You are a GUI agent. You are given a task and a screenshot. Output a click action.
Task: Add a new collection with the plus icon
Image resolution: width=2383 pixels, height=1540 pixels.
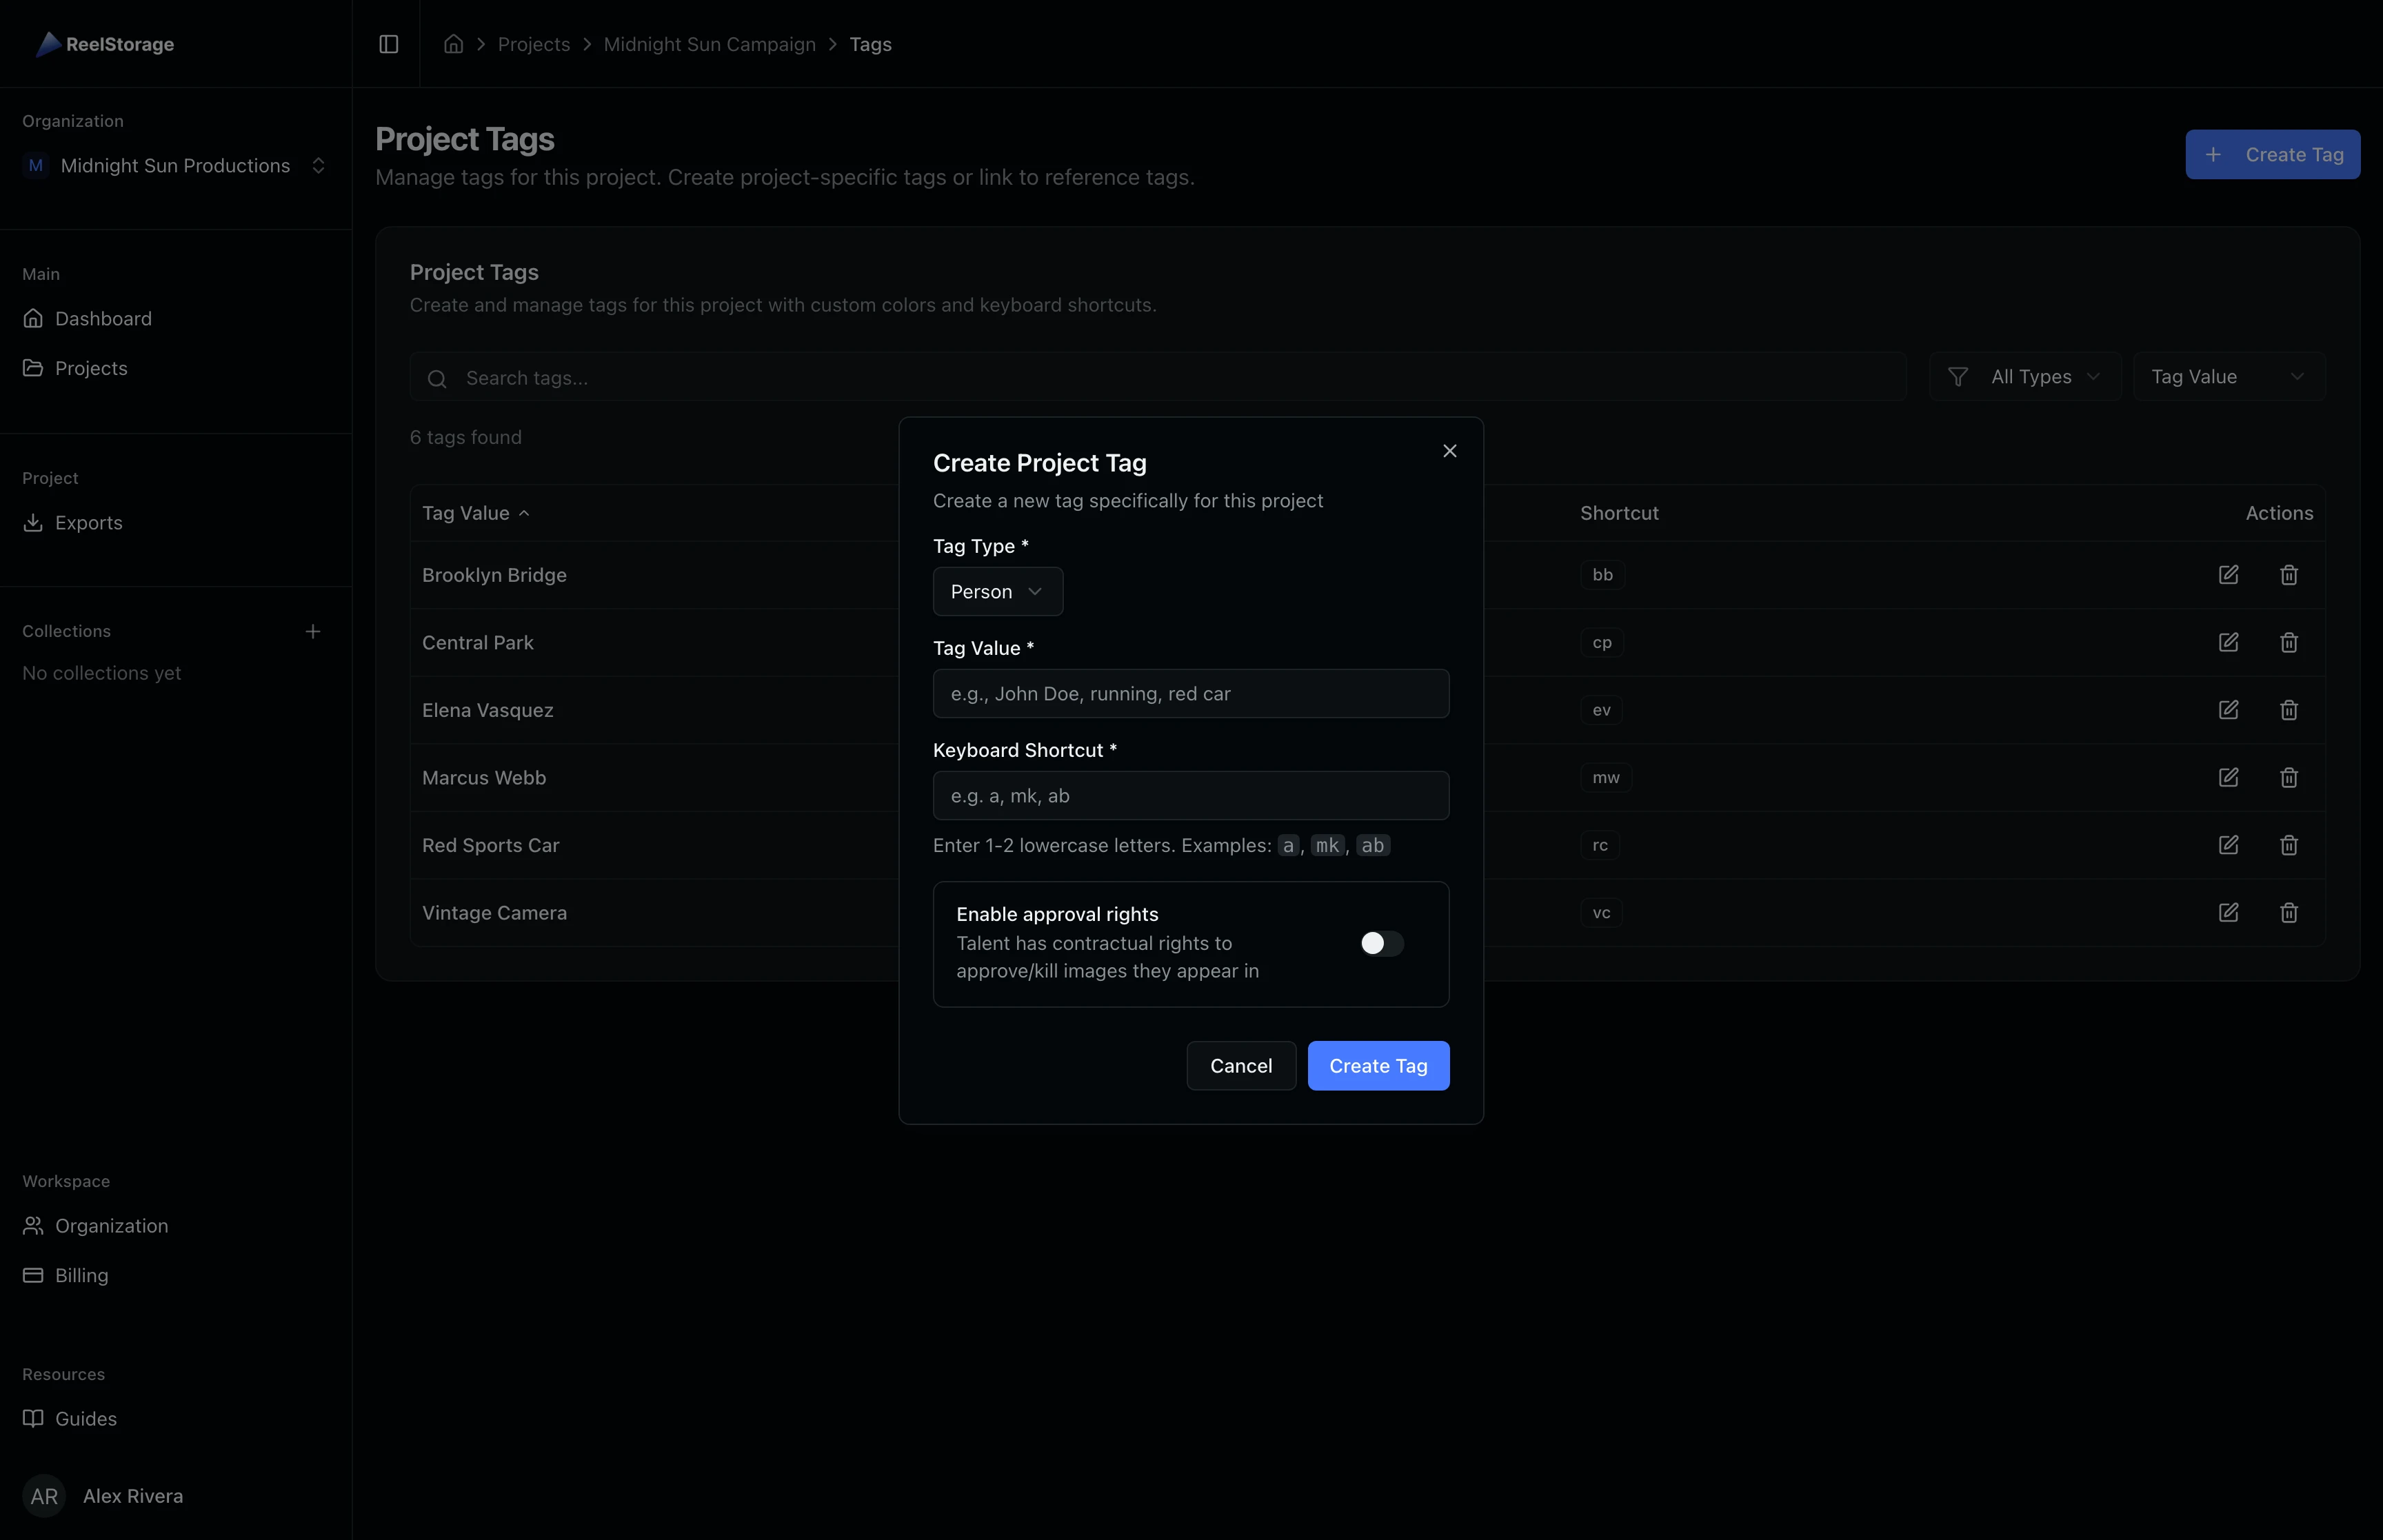(313, 630)
